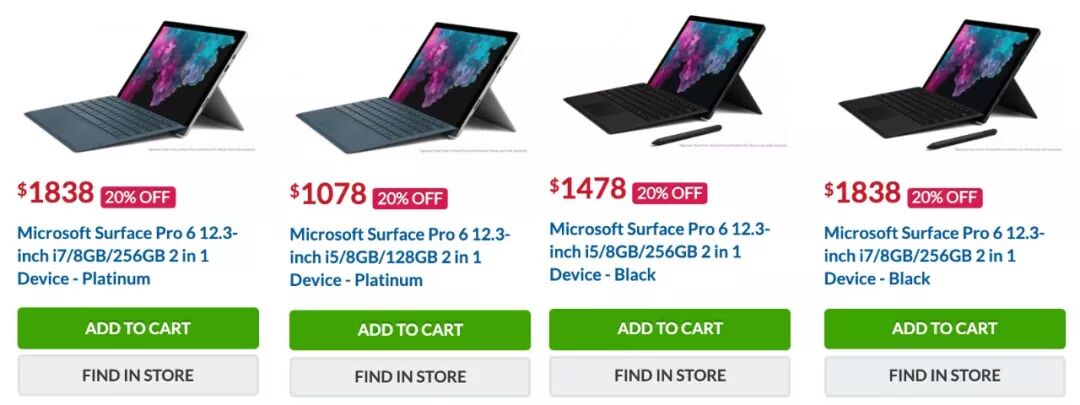
Task: Find i5 Black Surface Pro in store
Action: (x=669, y=375)
